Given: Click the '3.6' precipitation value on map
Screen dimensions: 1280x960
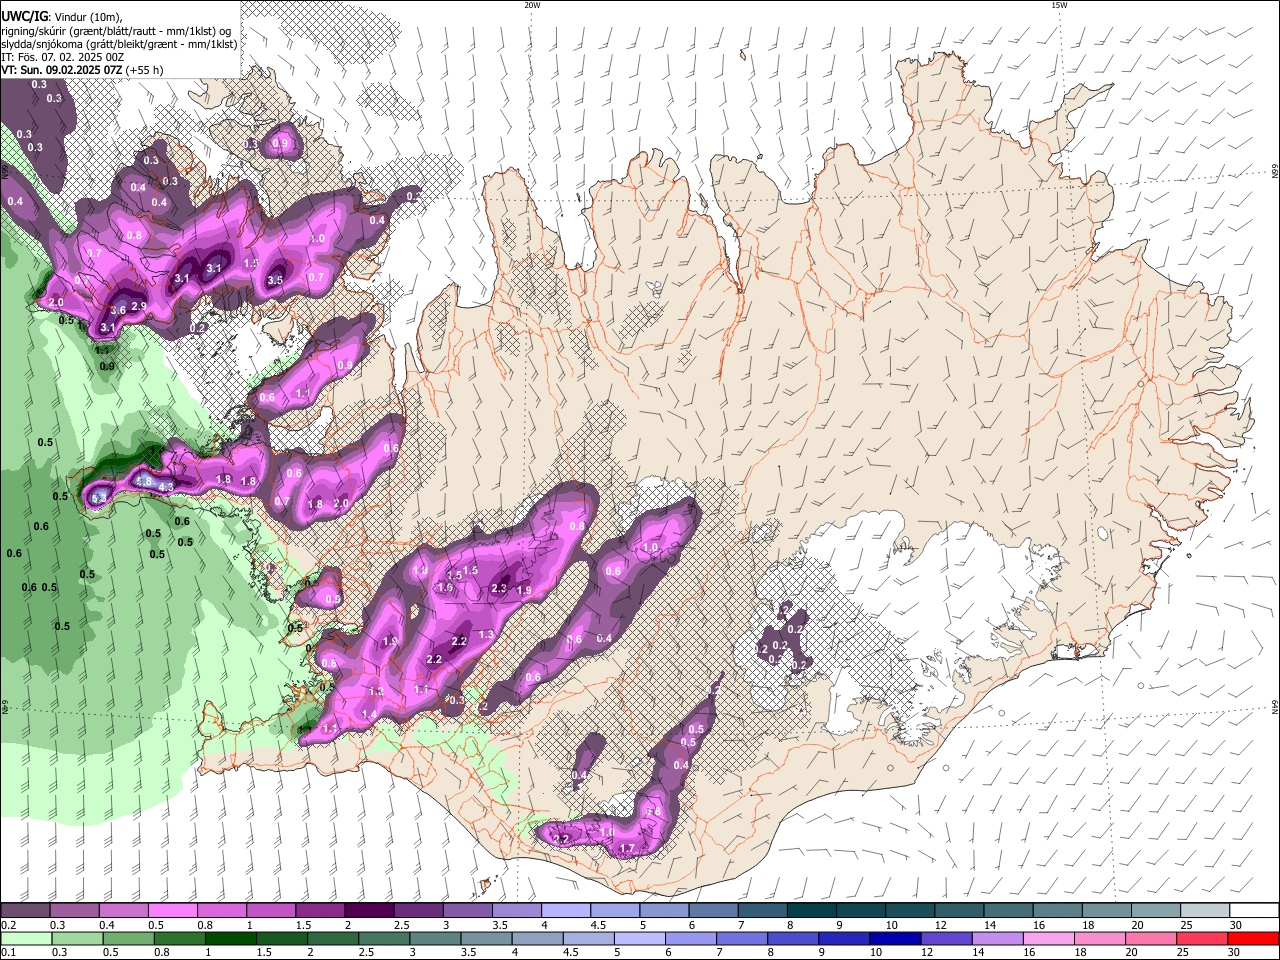Looking at the screenshot, I should [118, 310].
